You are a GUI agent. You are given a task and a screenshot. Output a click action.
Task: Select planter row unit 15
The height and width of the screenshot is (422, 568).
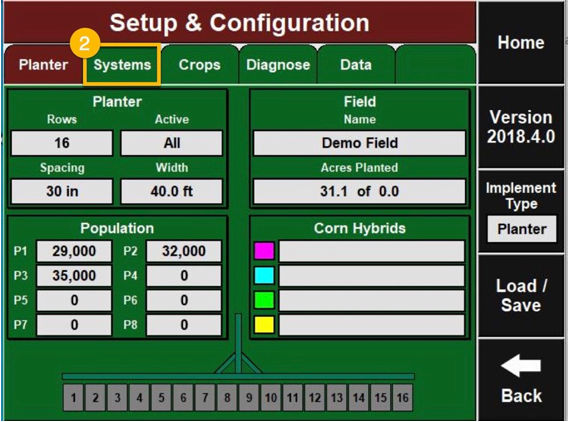click(381, 398)
